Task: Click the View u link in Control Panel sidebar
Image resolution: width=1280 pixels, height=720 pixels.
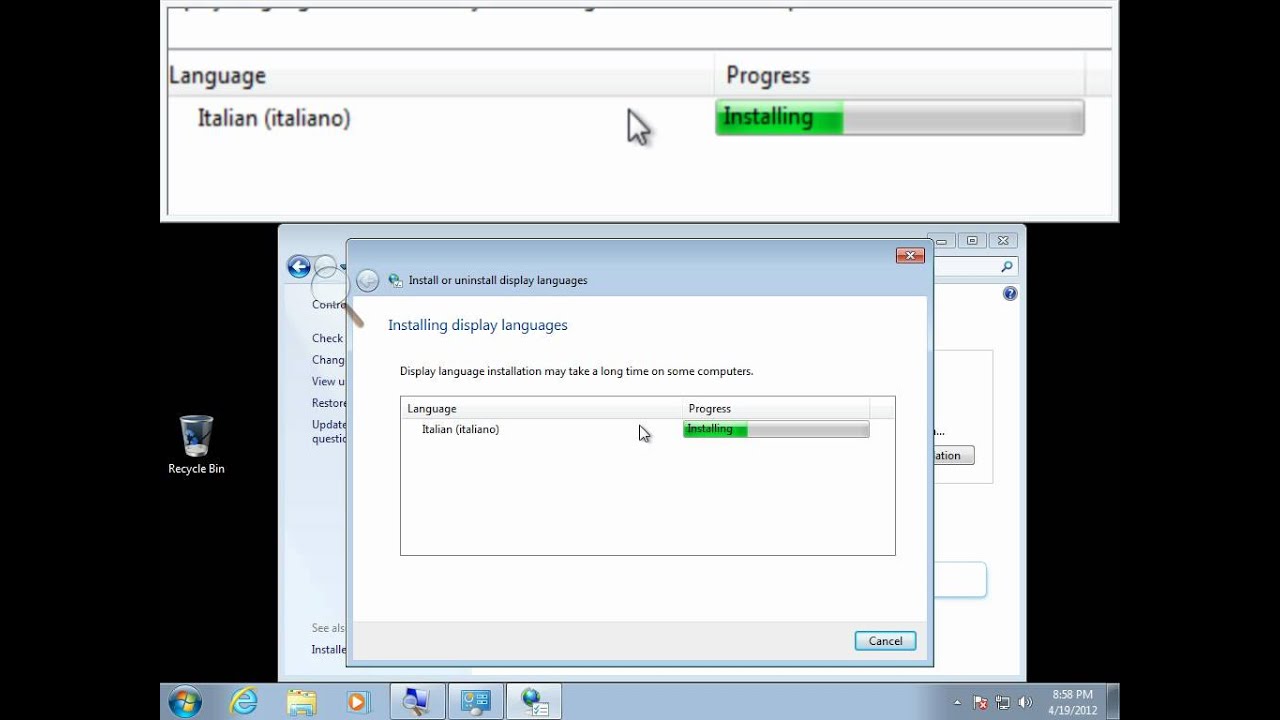Action: [x=328, y=381]
